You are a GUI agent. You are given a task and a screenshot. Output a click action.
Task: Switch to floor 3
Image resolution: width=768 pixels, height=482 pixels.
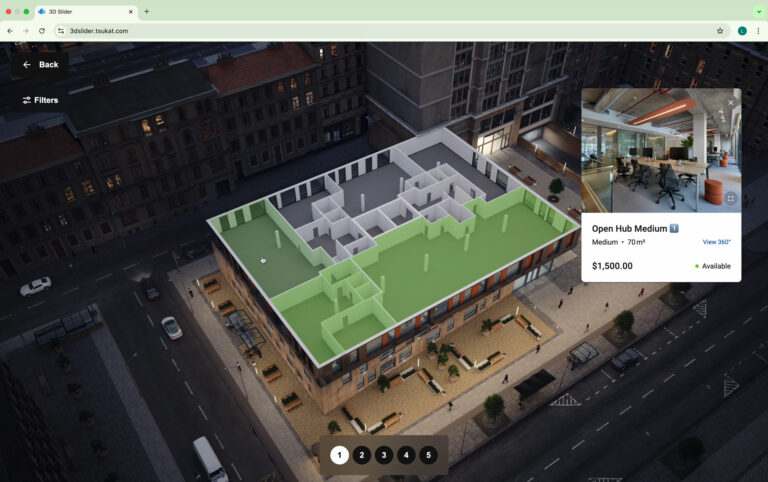(384, 455)
